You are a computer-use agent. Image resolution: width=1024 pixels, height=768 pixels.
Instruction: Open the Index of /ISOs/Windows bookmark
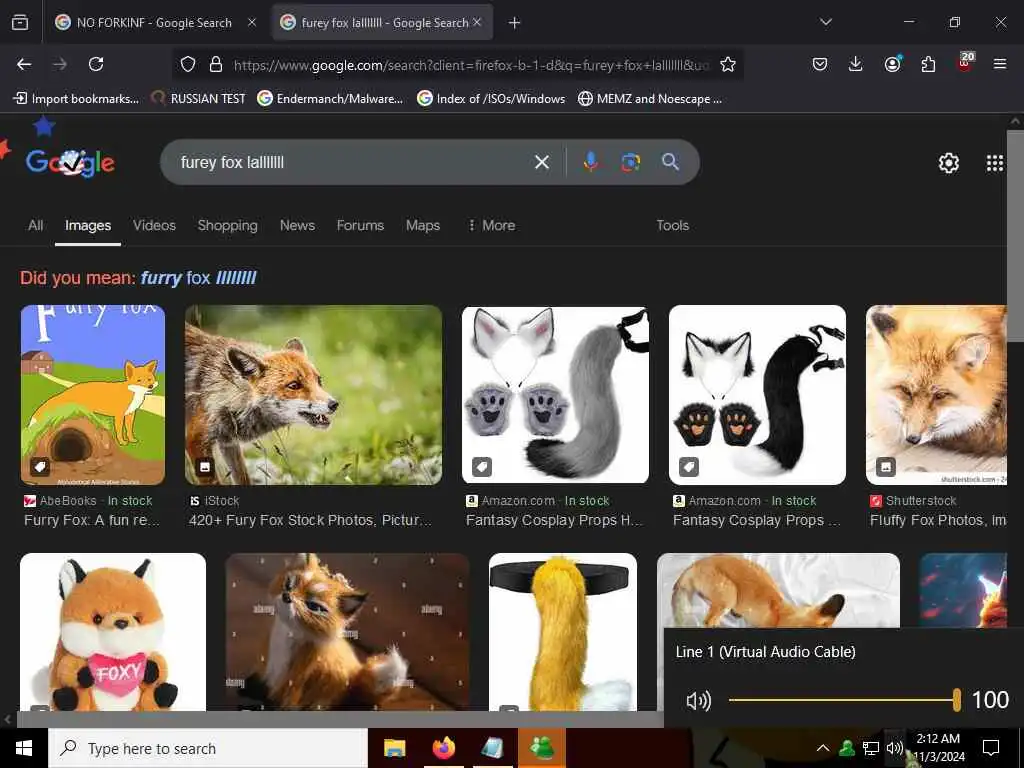tap(491, 99)
